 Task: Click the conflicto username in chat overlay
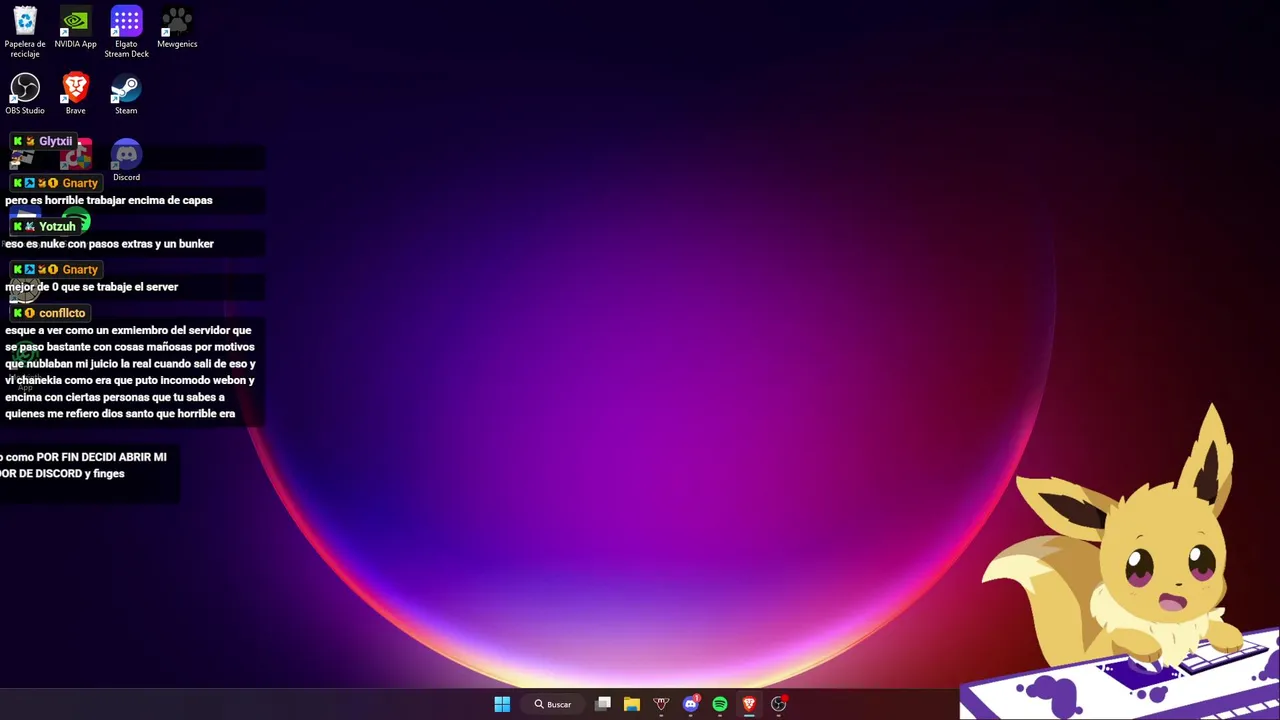click(62, 313)
